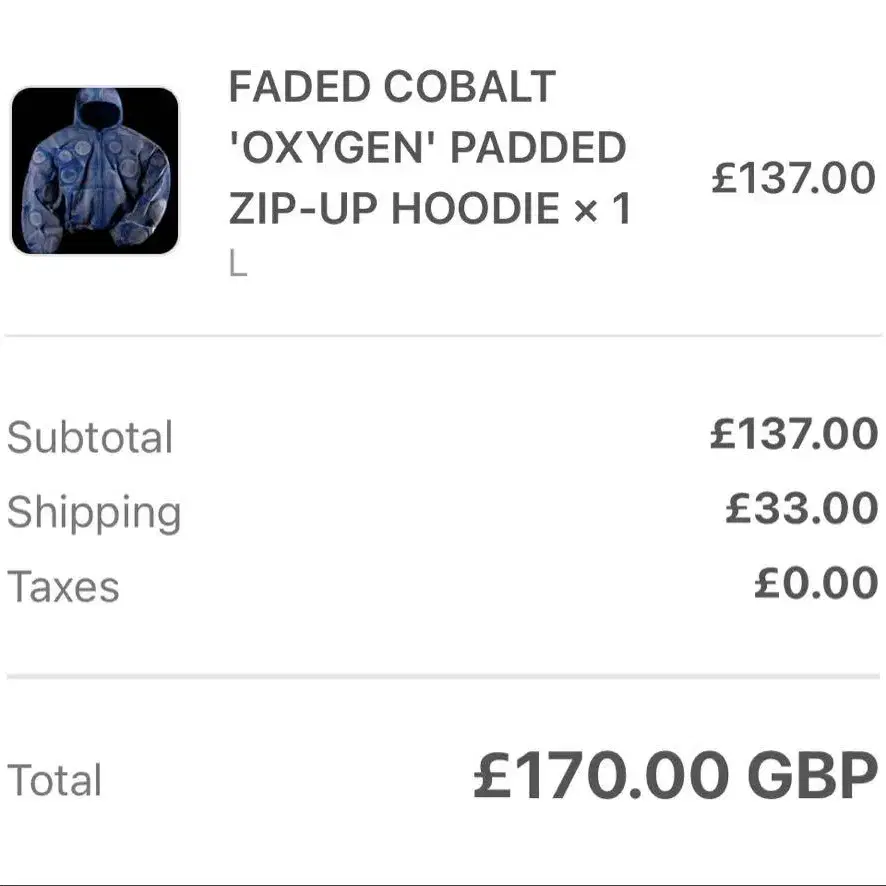Open the blue hoodie product thumbnail
886x886 pixels.
click(95, 171)
